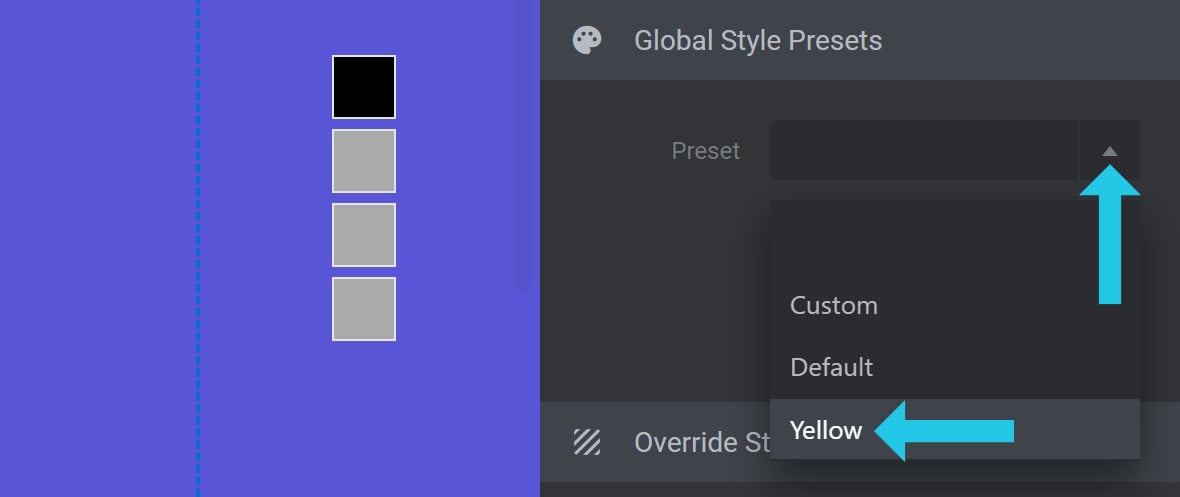Click the cyan arrow pointing at Yellow
Viewport: 1180px width, 497px height.
(945, 431)
